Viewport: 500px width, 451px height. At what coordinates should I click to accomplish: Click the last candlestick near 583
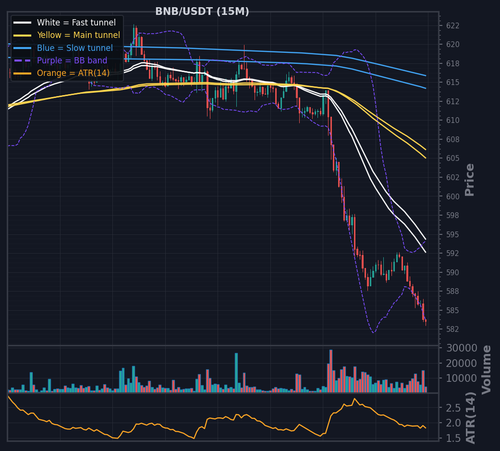426,321
